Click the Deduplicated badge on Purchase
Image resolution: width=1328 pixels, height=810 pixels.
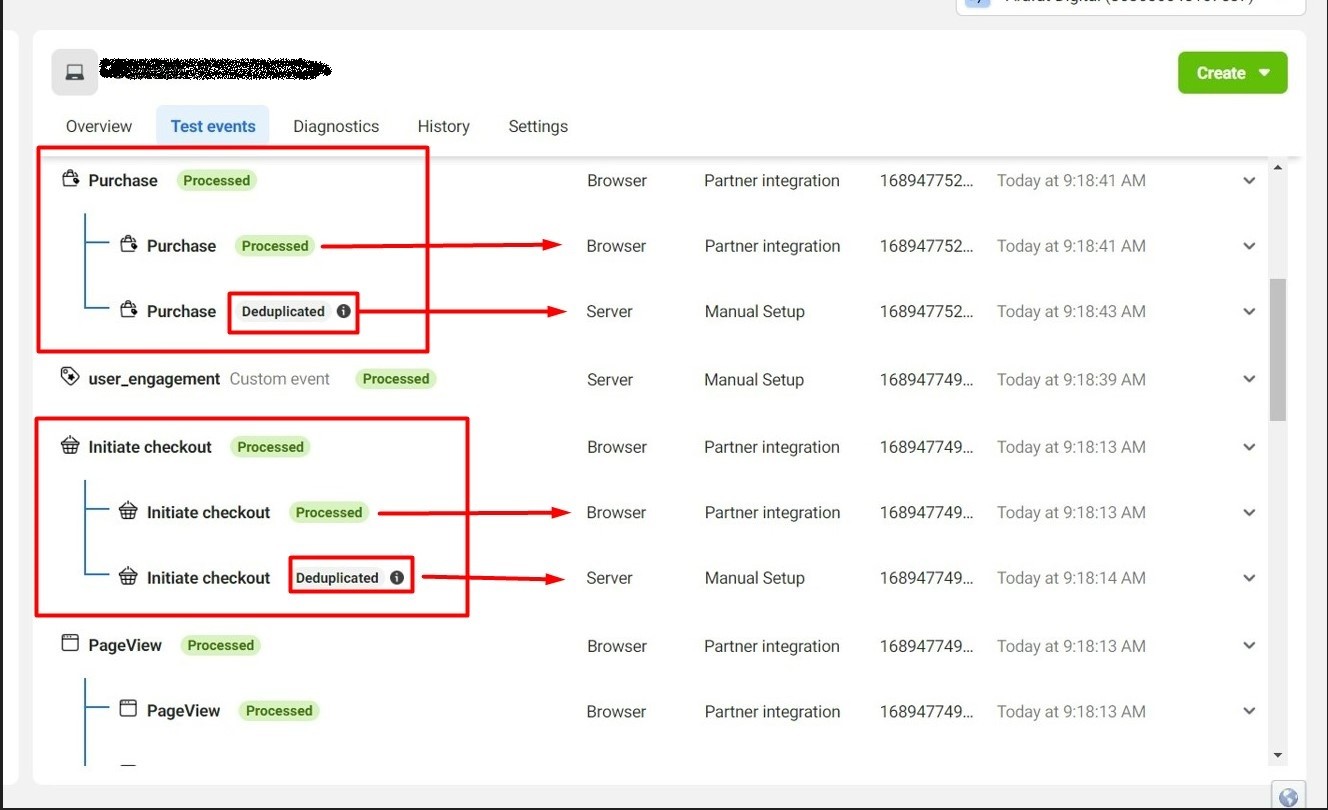[x=283, y=311]
